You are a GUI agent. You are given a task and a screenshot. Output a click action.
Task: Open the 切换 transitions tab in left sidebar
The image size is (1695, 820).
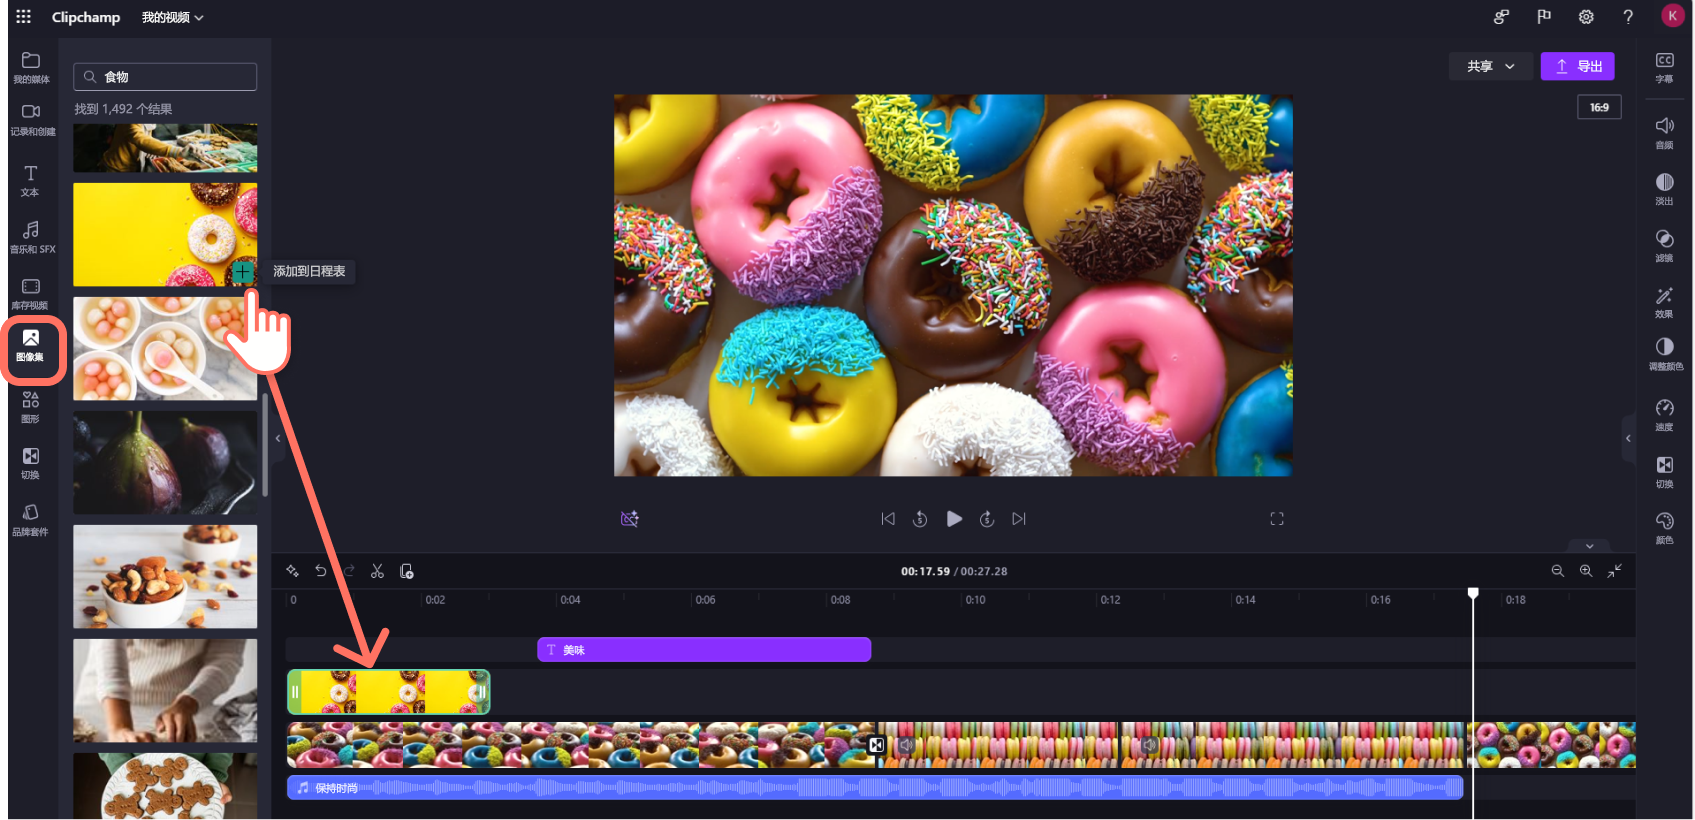31,463
